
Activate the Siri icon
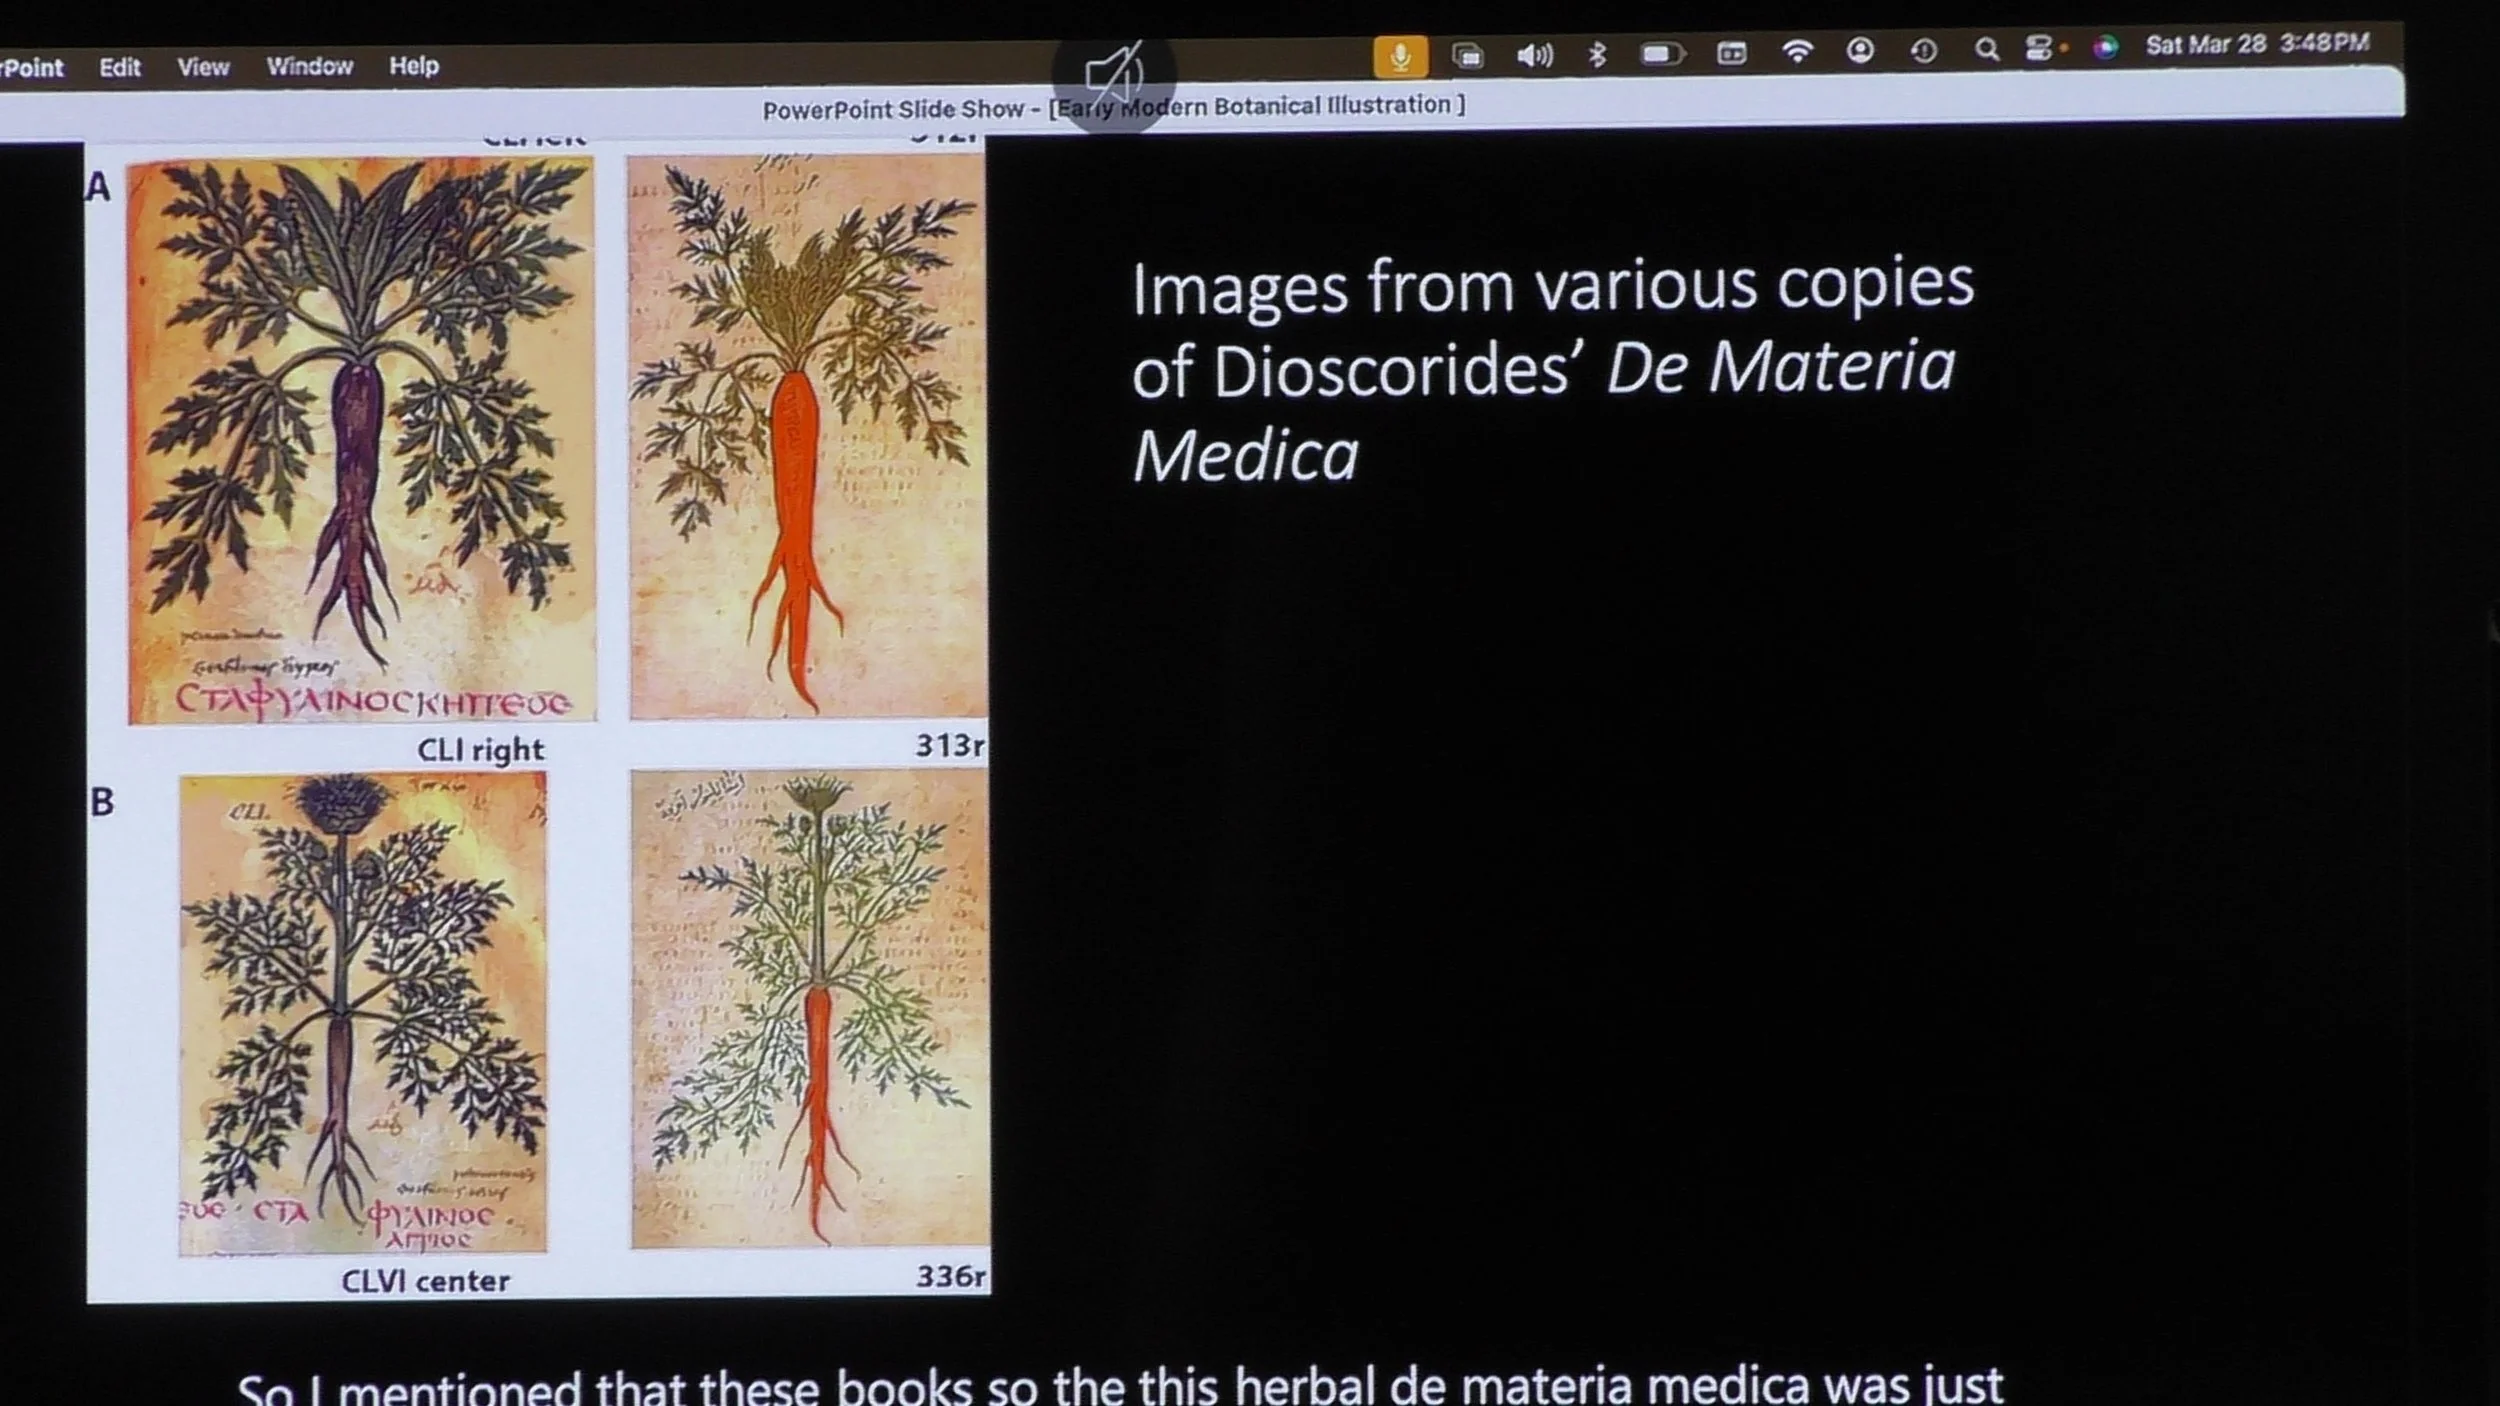pos(2105,47)
